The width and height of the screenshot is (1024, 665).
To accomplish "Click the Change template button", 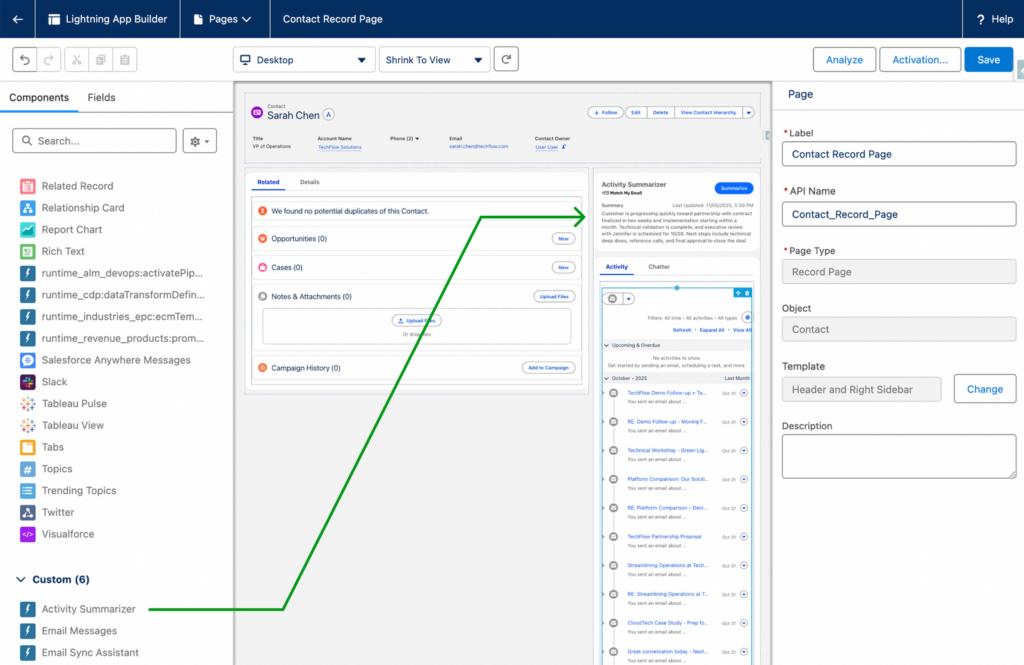I will [x=984, y=389].
